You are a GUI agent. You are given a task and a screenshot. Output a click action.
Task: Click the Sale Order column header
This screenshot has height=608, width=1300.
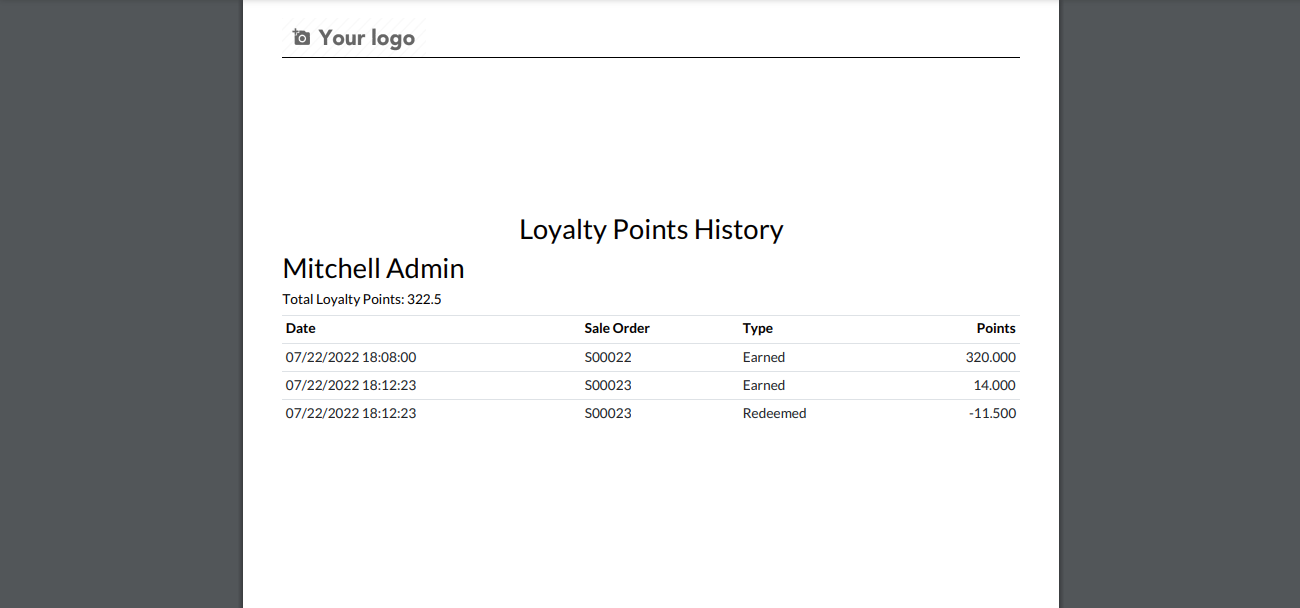tap(617, 328)
